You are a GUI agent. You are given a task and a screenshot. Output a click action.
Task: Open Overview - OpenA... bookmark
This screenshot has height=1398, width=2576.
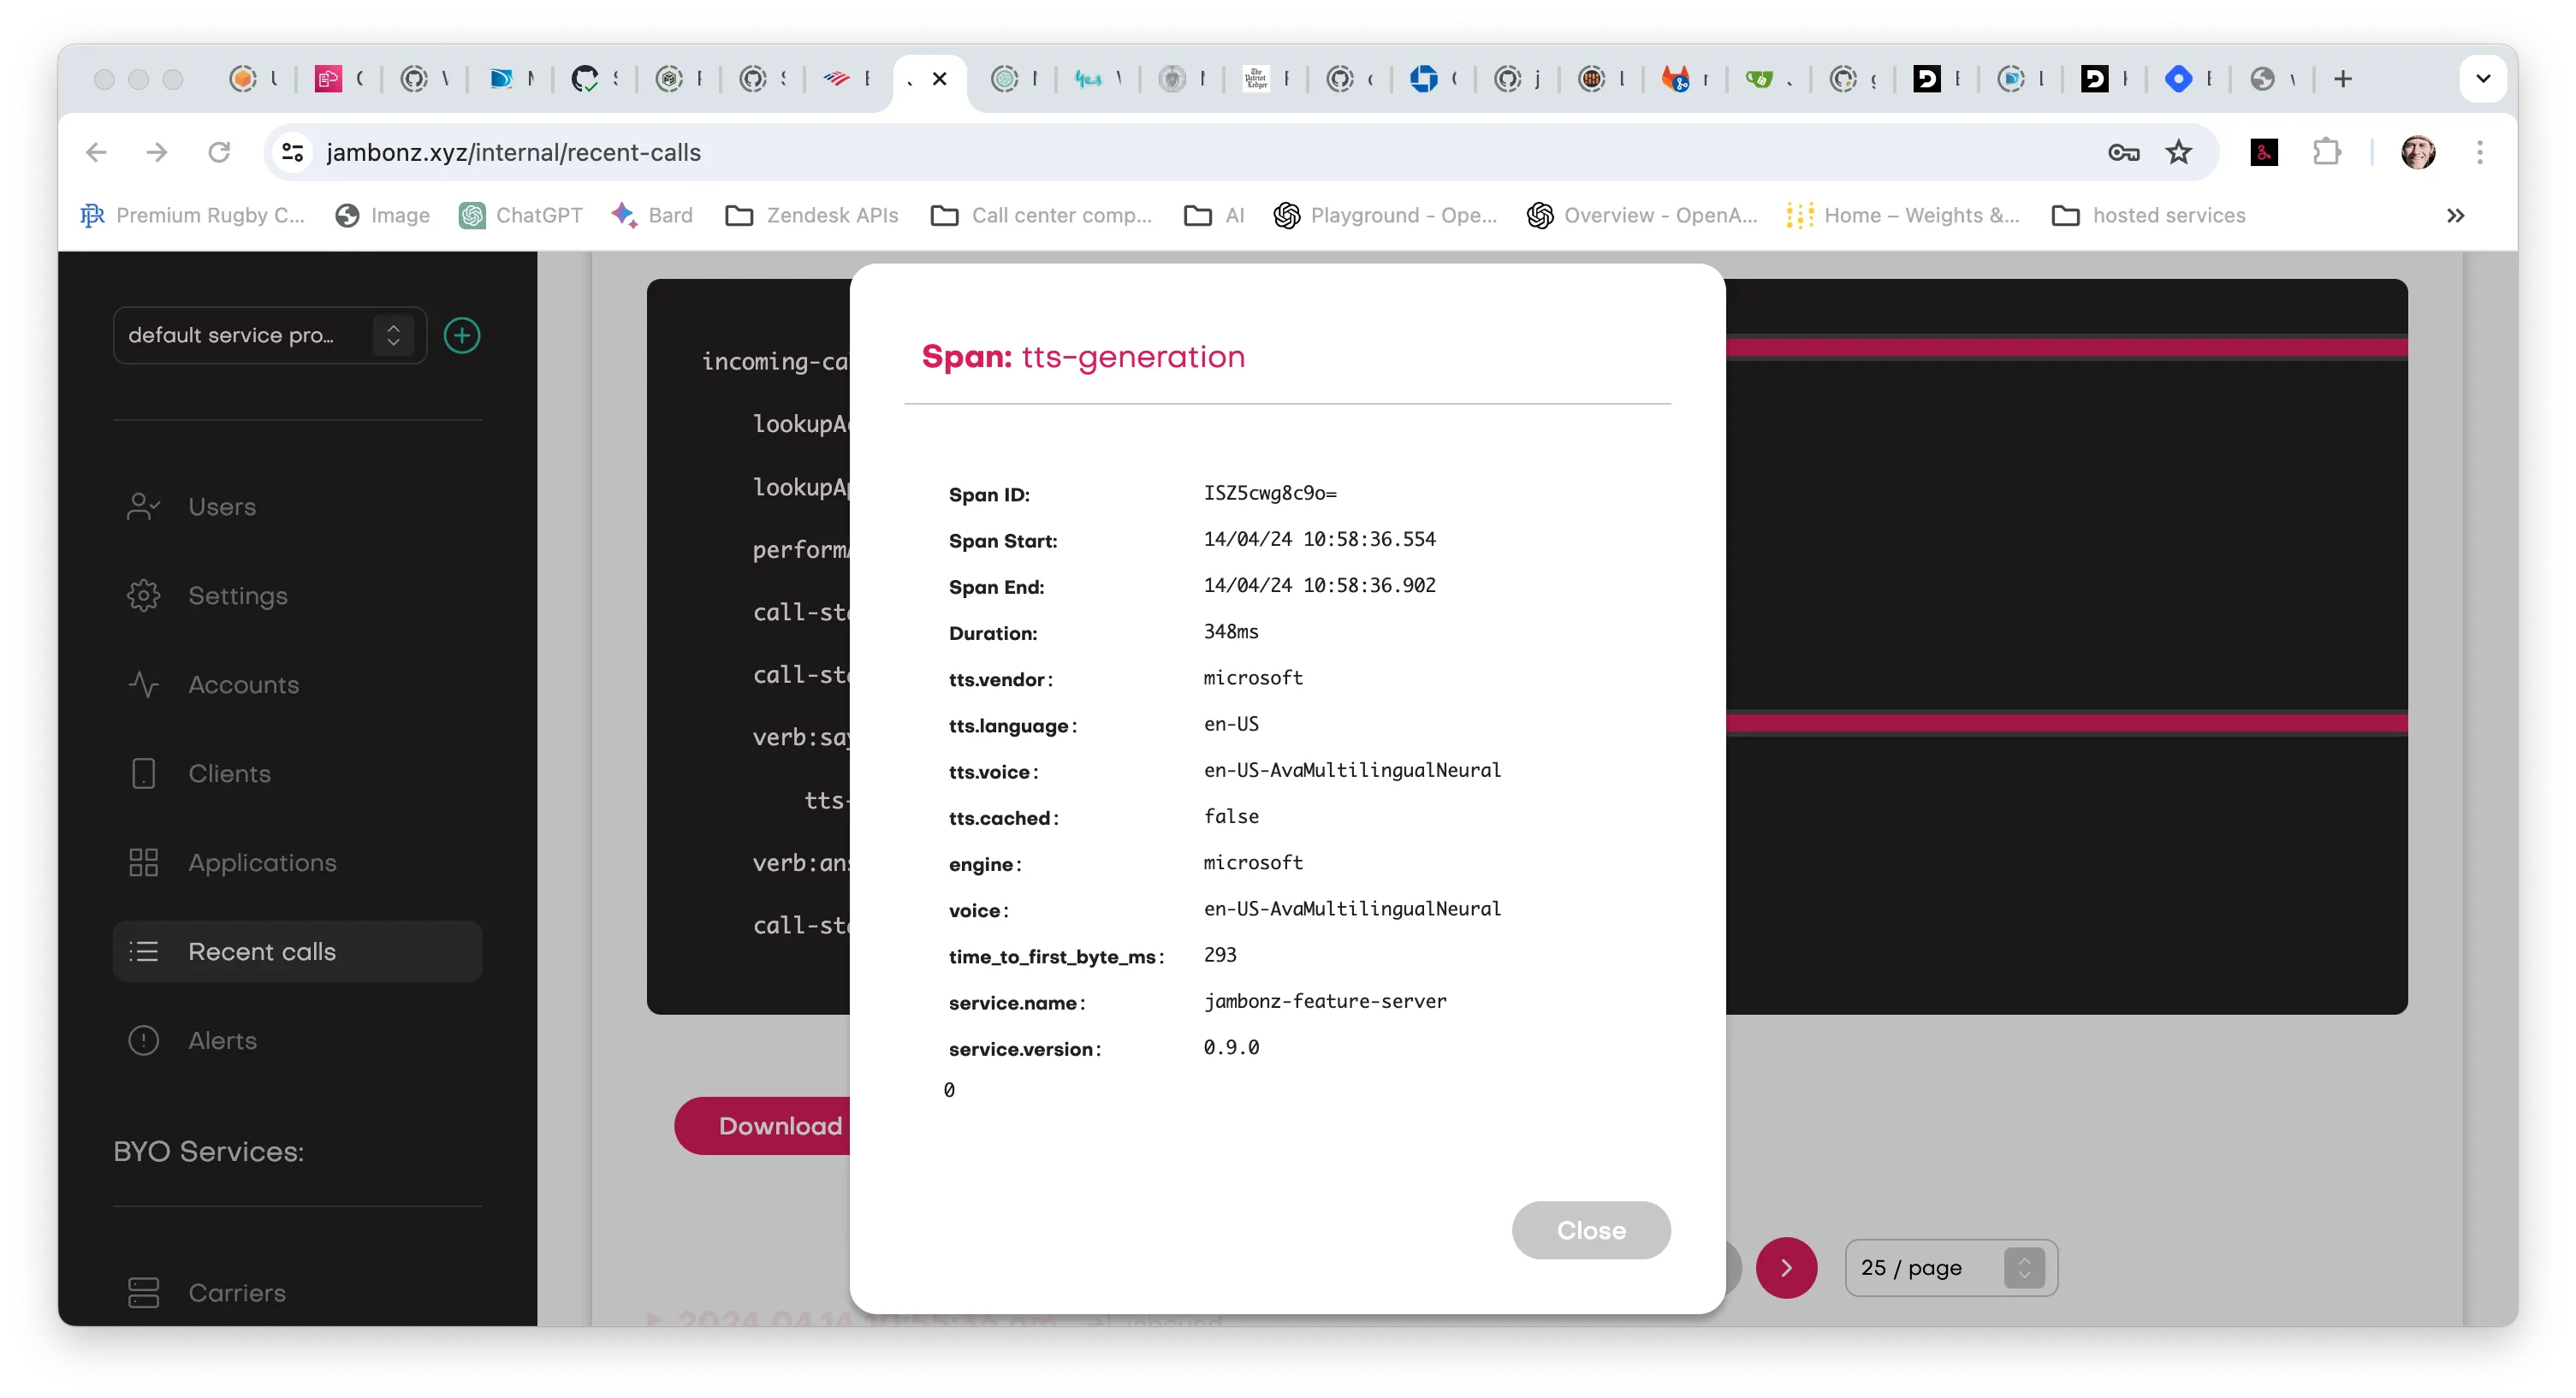(x=1642, y=215)
